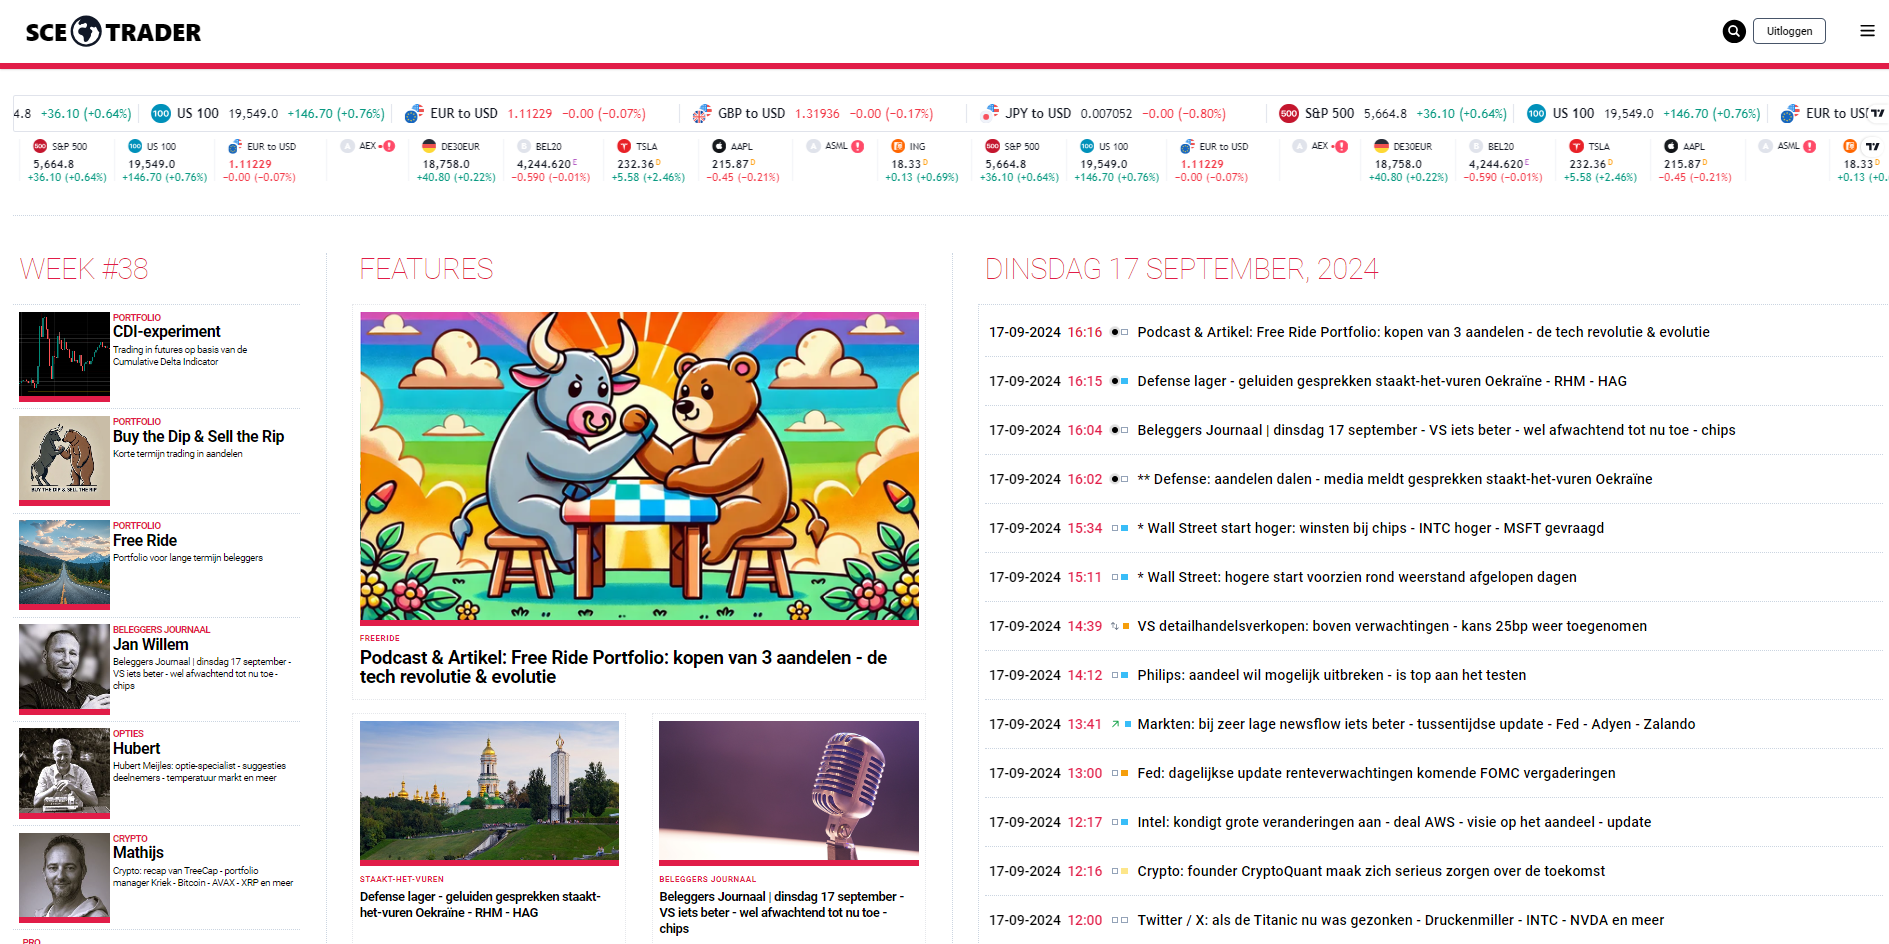Viewport: 1889px width, 944px height.
Task: Click the WEEK #38 heading
Action: point(84,269)
